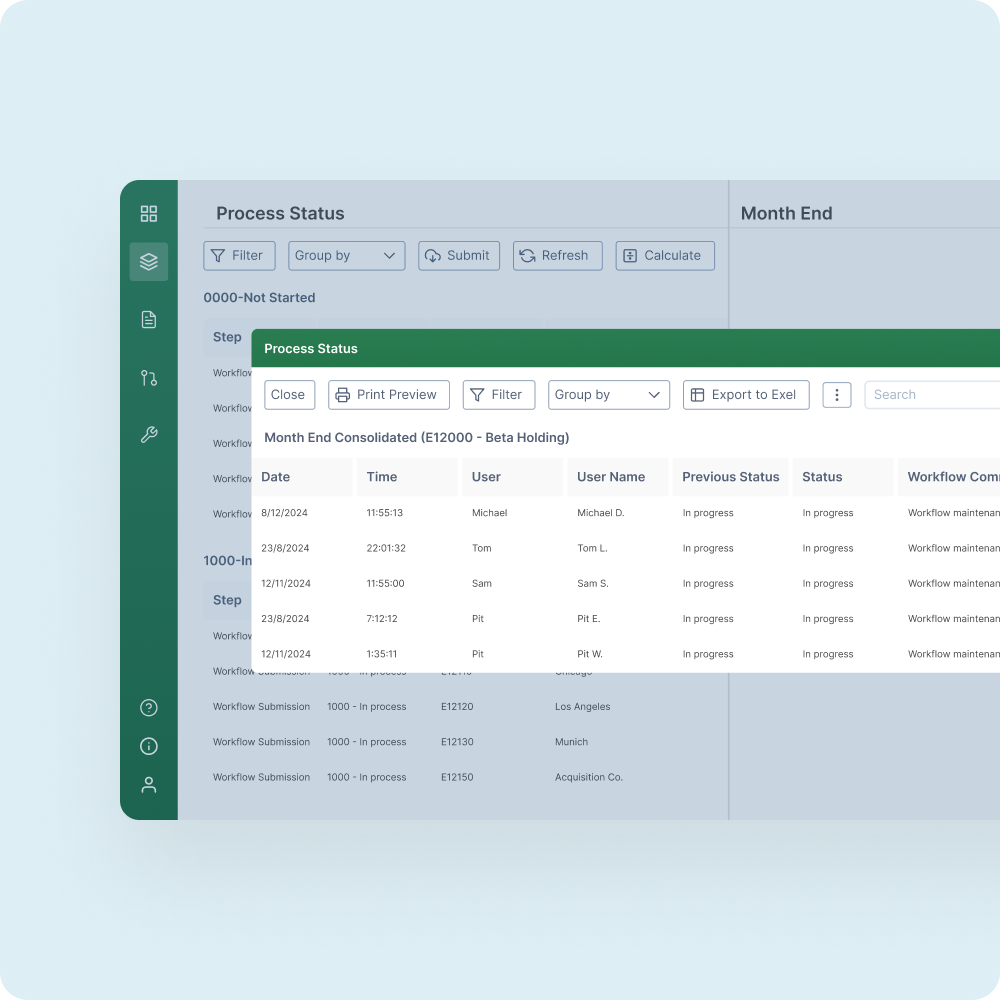Open the dashboard grid icon in the sidebar
Image resolution: width=1000 pixels, height=1000 pixels.
[x=148, y=213]
